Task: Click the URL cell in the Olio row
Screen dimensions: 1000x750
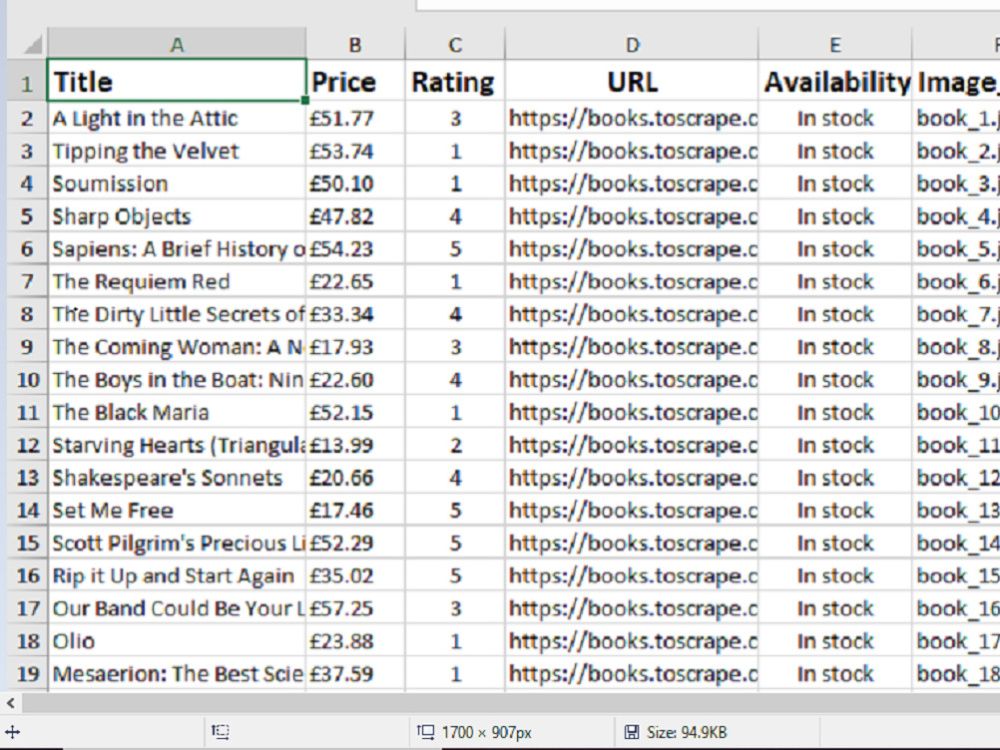Action: click(x=632, y=641)
